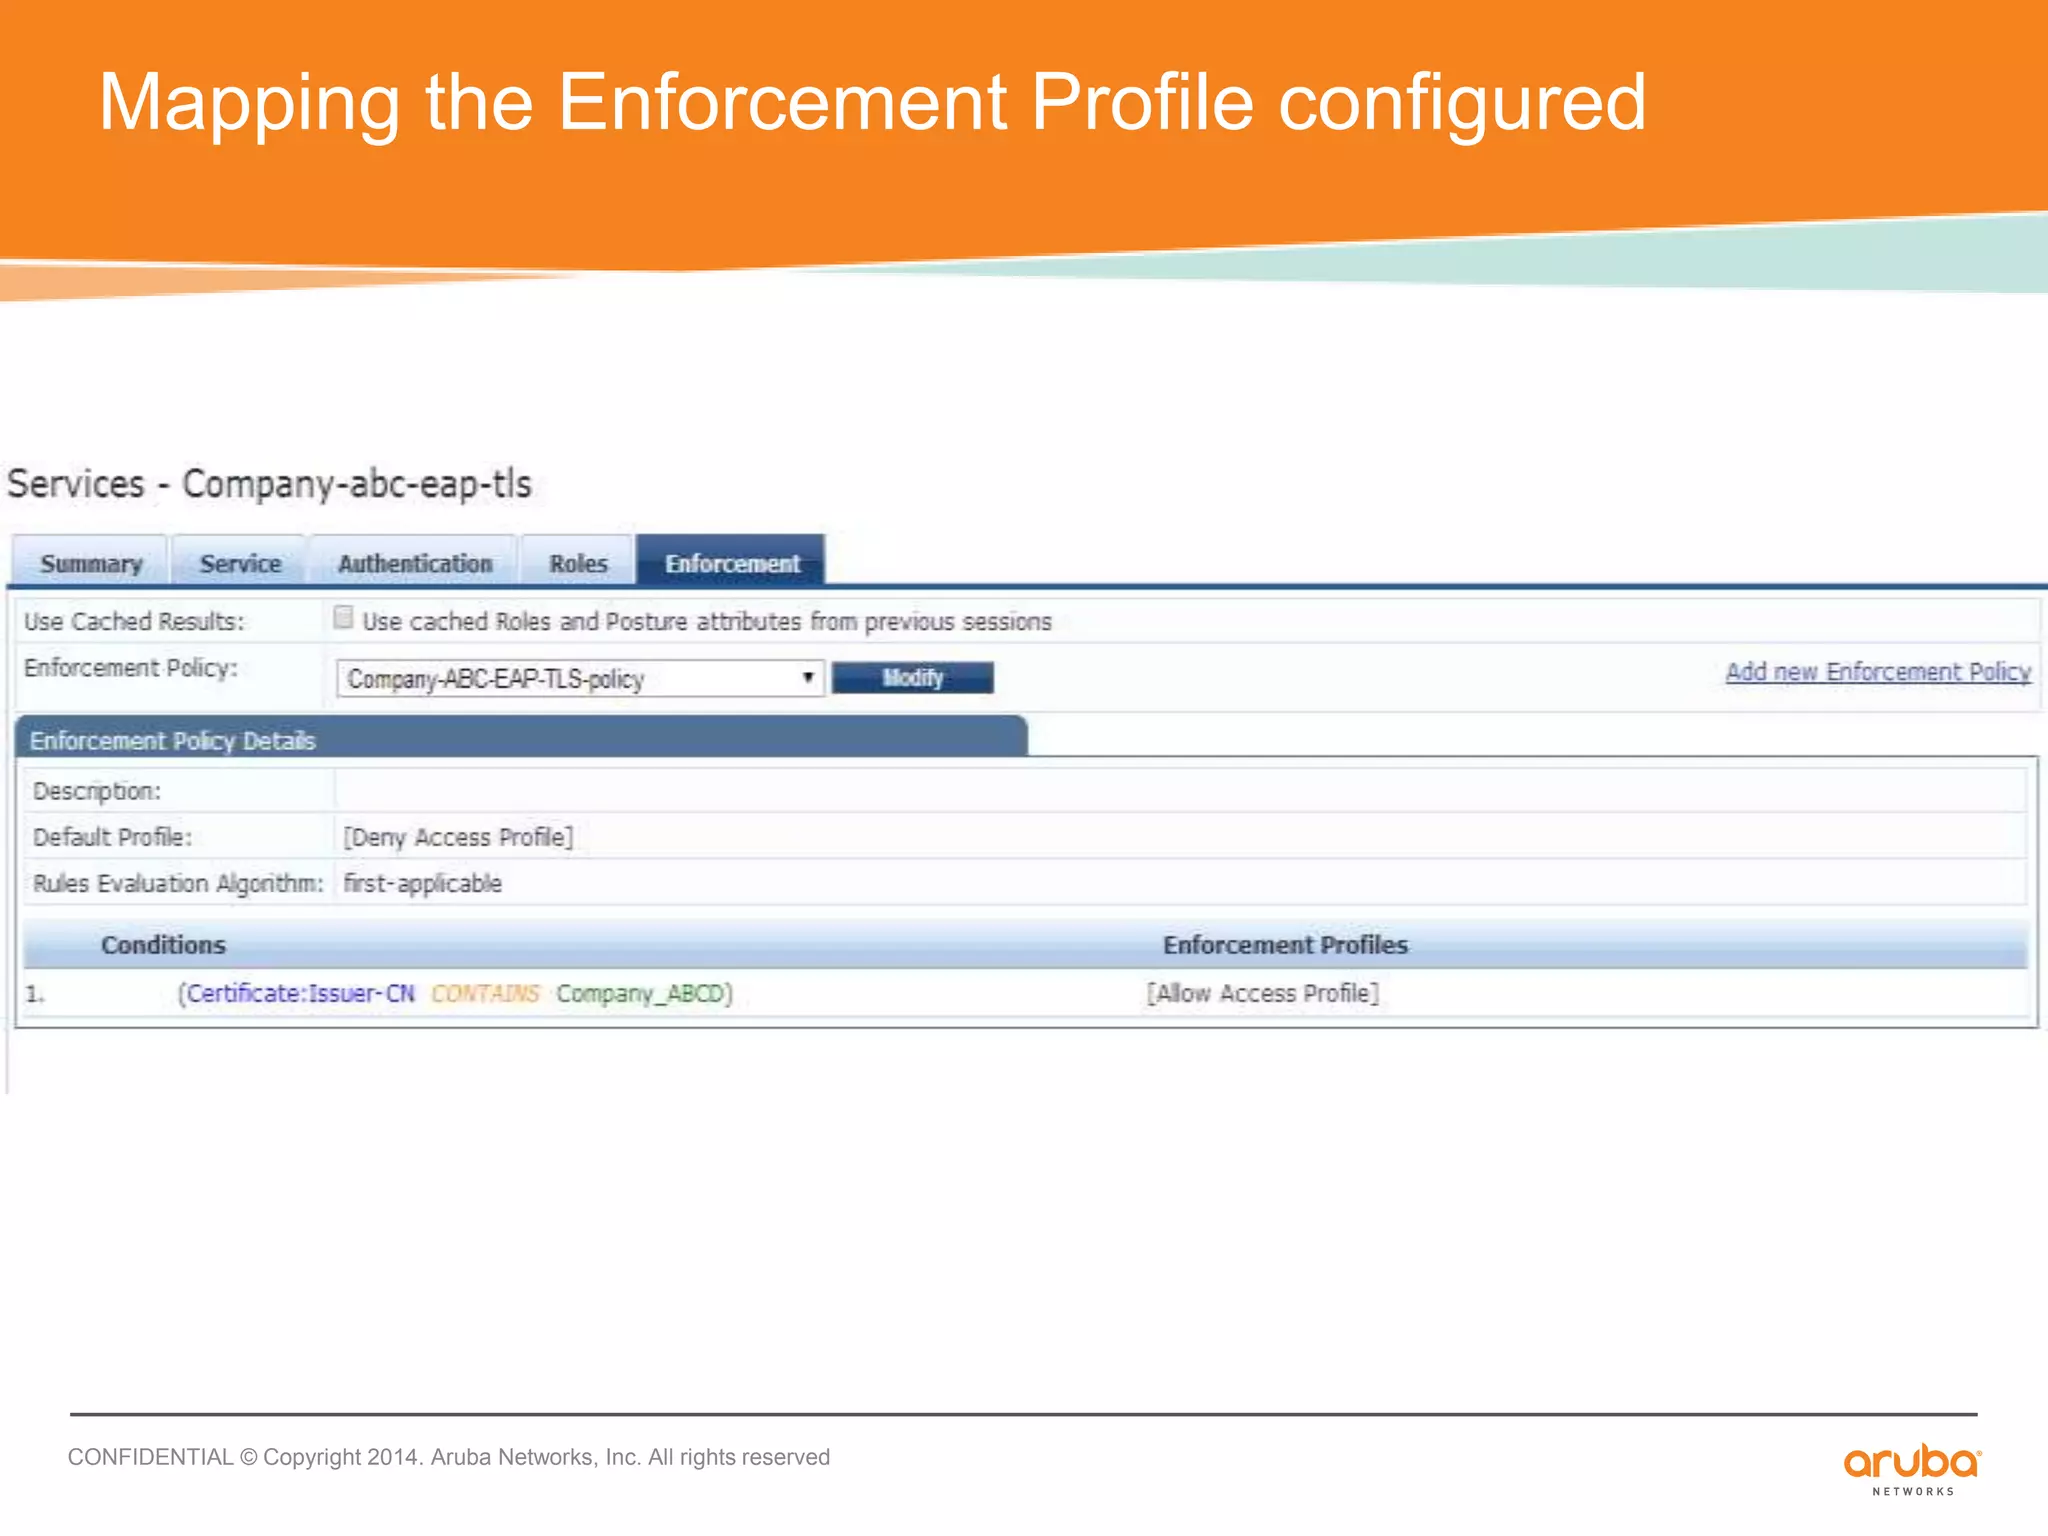Image resolution: width=2048 pixels, height=1536 pixels.
Task: Open the Summary tab
Action: [x=91, y=563]
